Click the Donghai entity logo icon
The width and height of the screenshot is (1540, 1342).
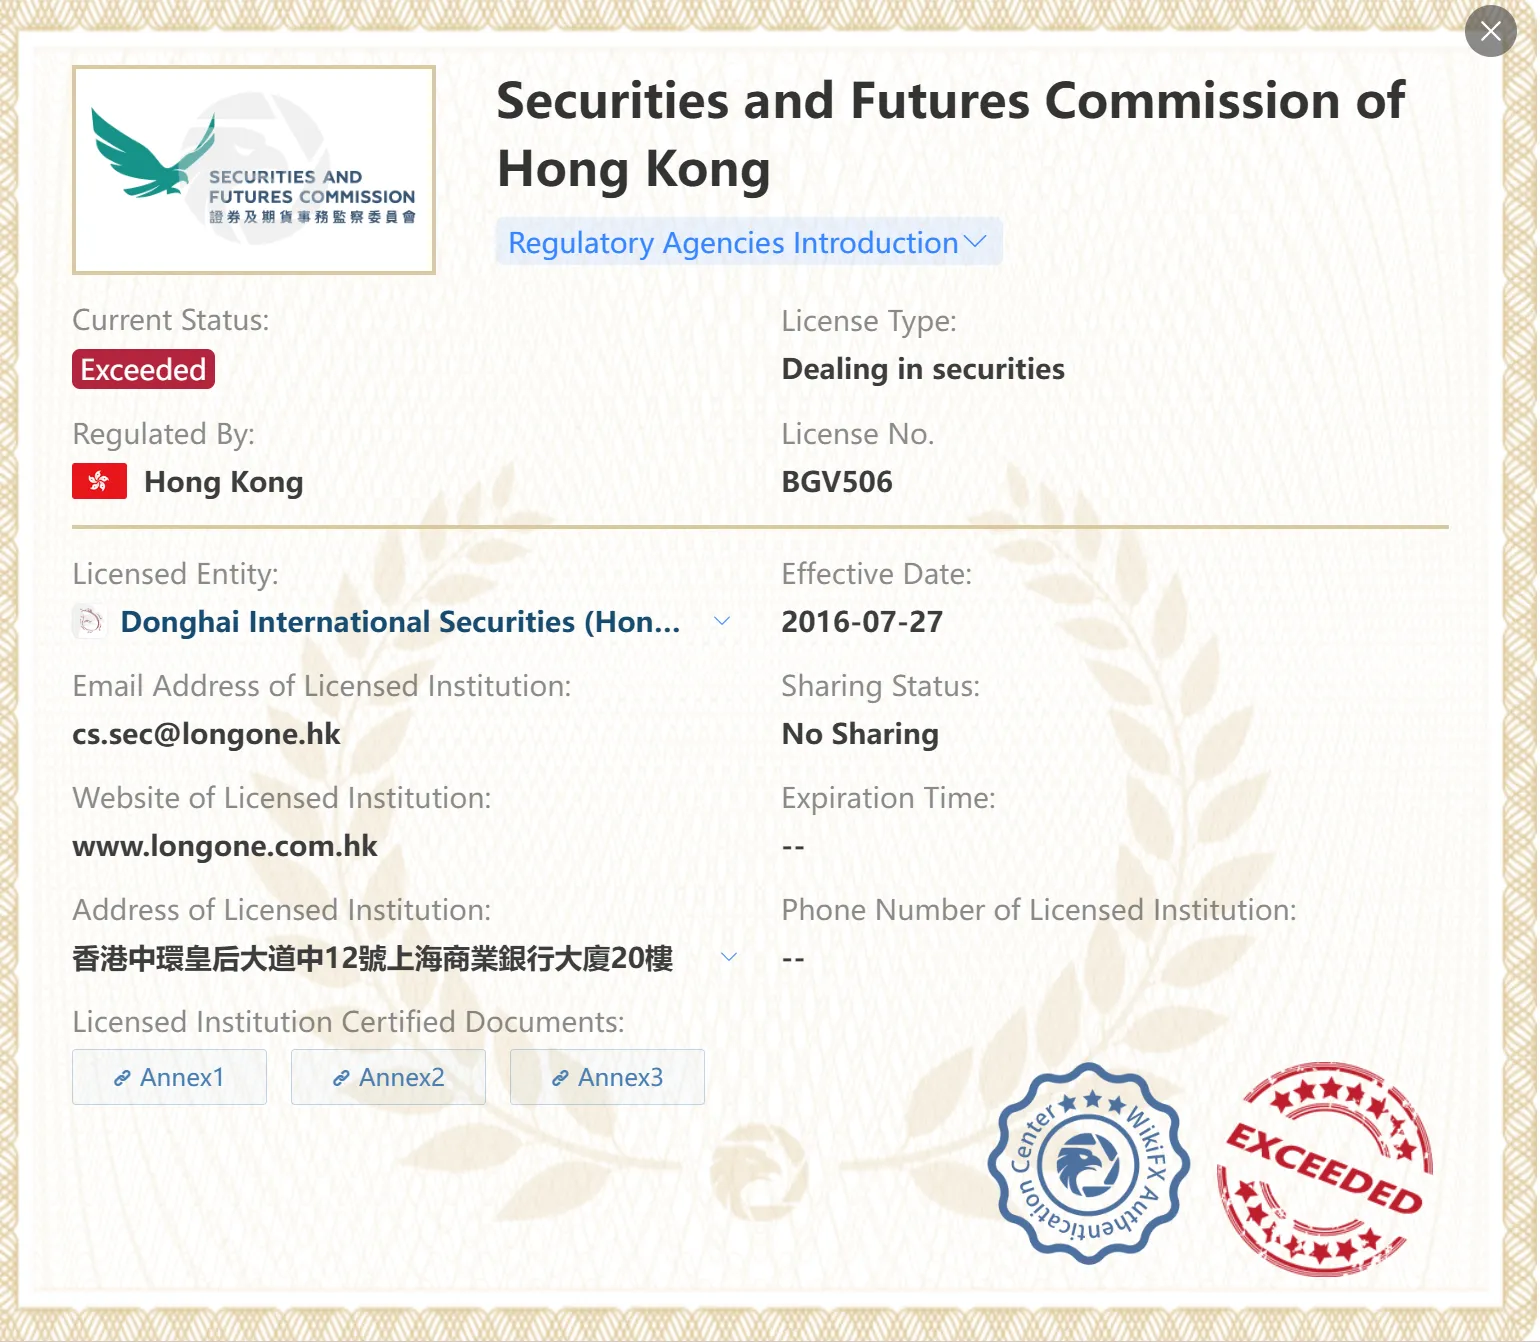click(90, 621)
